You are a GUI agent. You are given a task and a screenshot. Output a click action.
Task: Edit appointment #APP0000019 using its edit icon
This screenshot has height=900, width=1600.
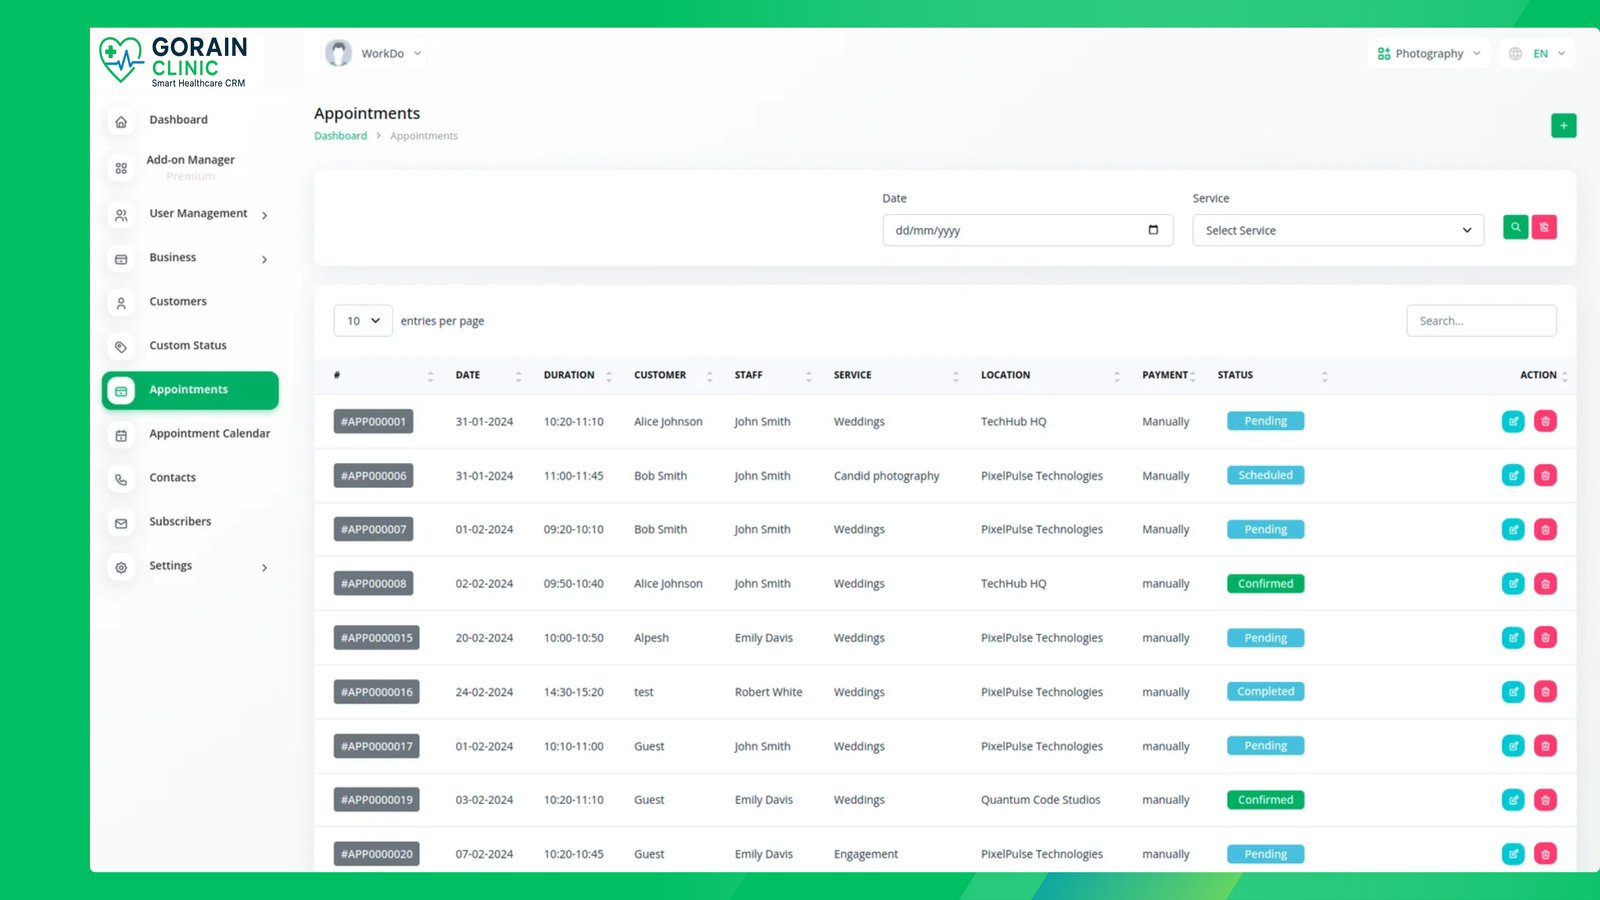pyautogui.click(x=1513, y=800)
